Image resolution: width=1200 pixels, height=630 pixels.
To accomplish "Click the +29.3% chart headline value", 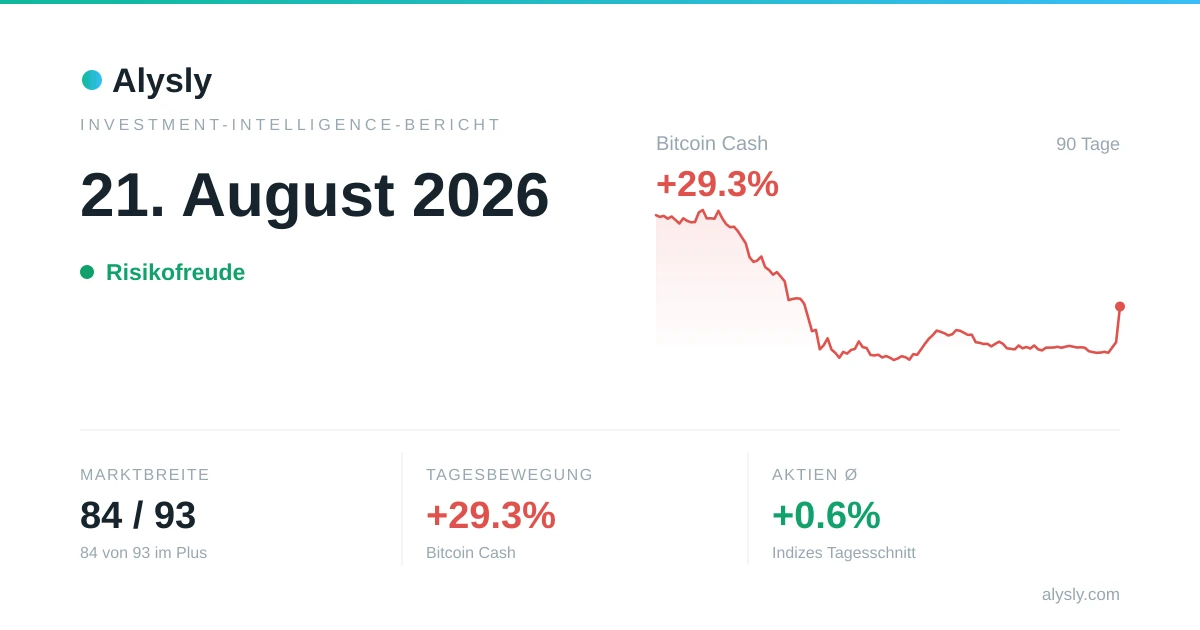I will tap(717, 184).
